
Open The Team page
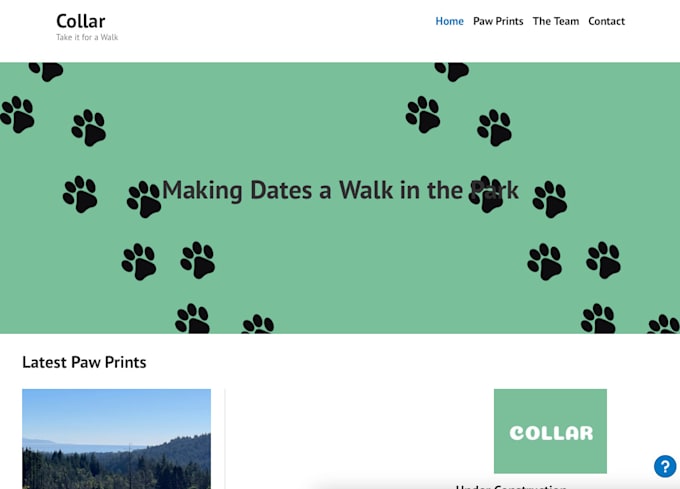556,21
